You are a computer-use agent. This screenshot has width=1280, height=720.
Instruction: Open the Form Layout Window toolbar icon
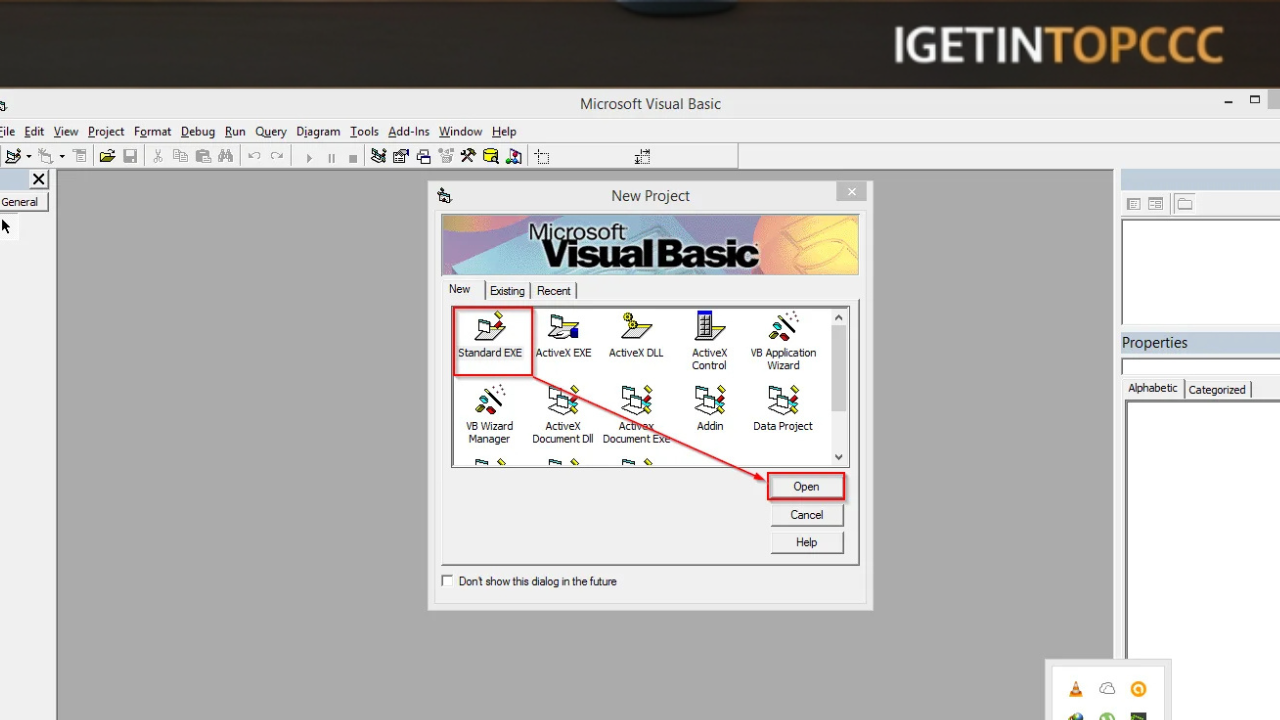point(423,157)
